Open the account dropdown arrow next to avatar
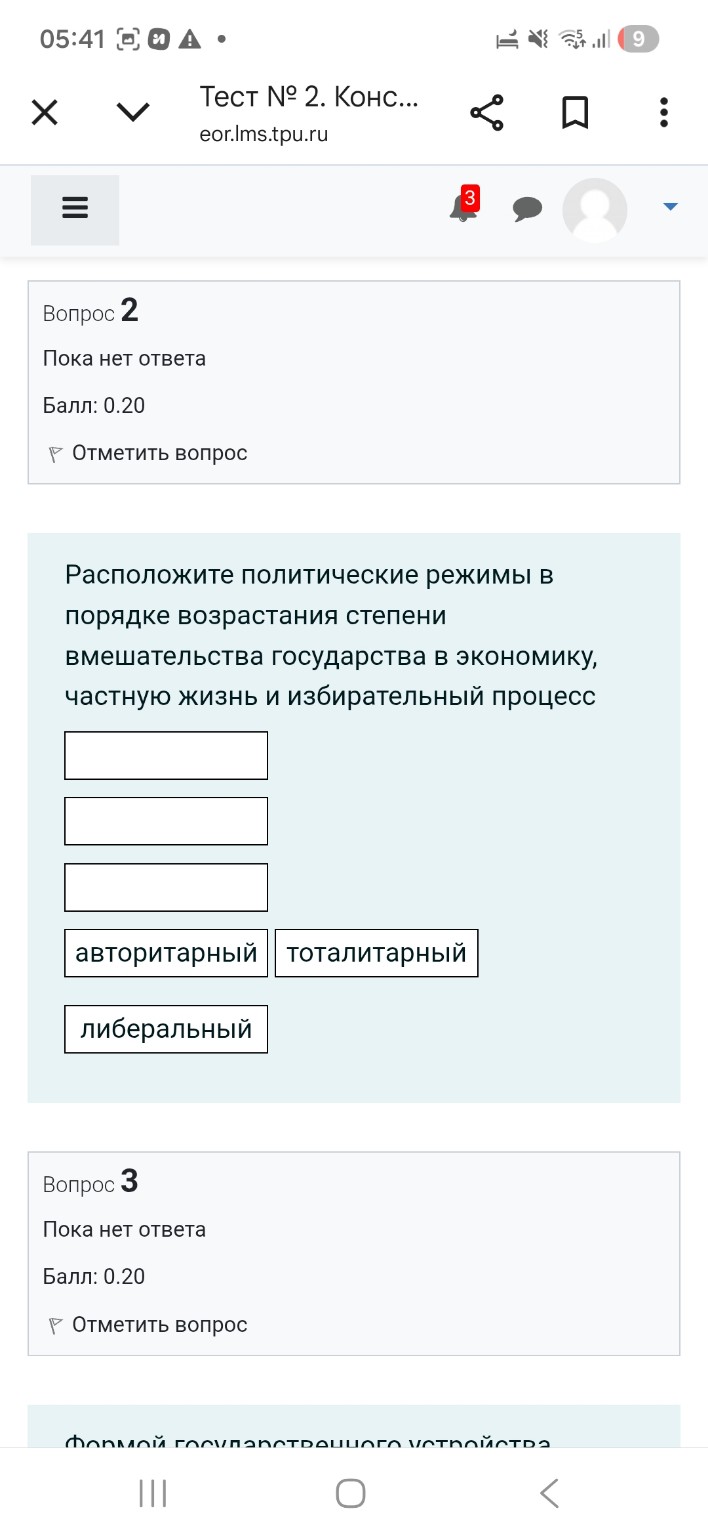Image resolution: width=708 pixels, height=1536 pixels. coord(668,210)
